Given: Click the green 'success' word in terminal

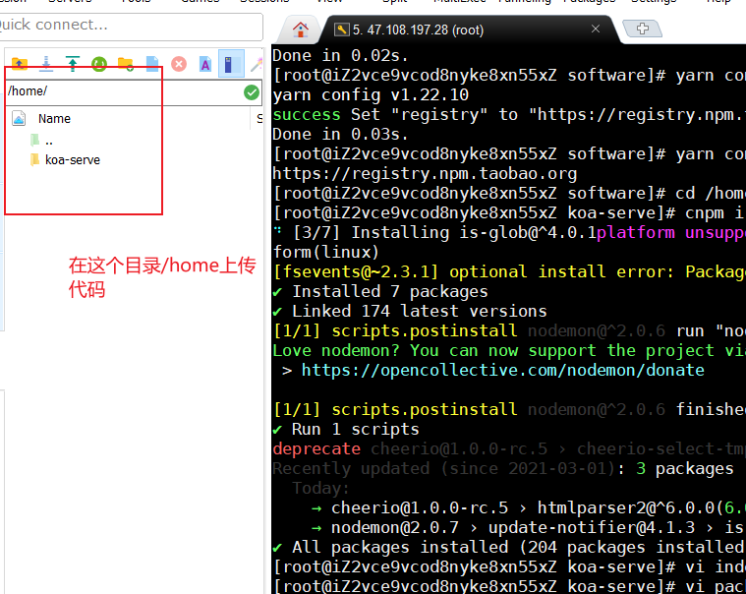Looking at the screenshot, I should click(x=306, y=115).
